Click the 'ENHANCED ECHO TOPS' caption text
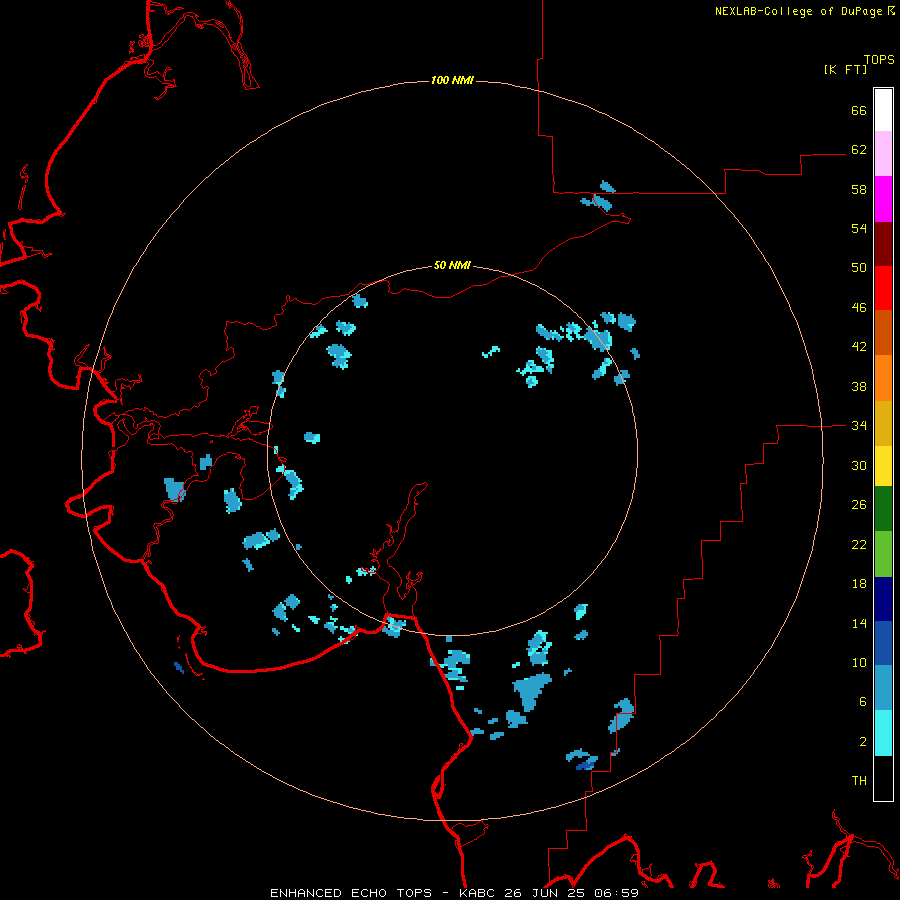This screenshot has width=900, height=900. pyautogui.click(x=351, y=893)
